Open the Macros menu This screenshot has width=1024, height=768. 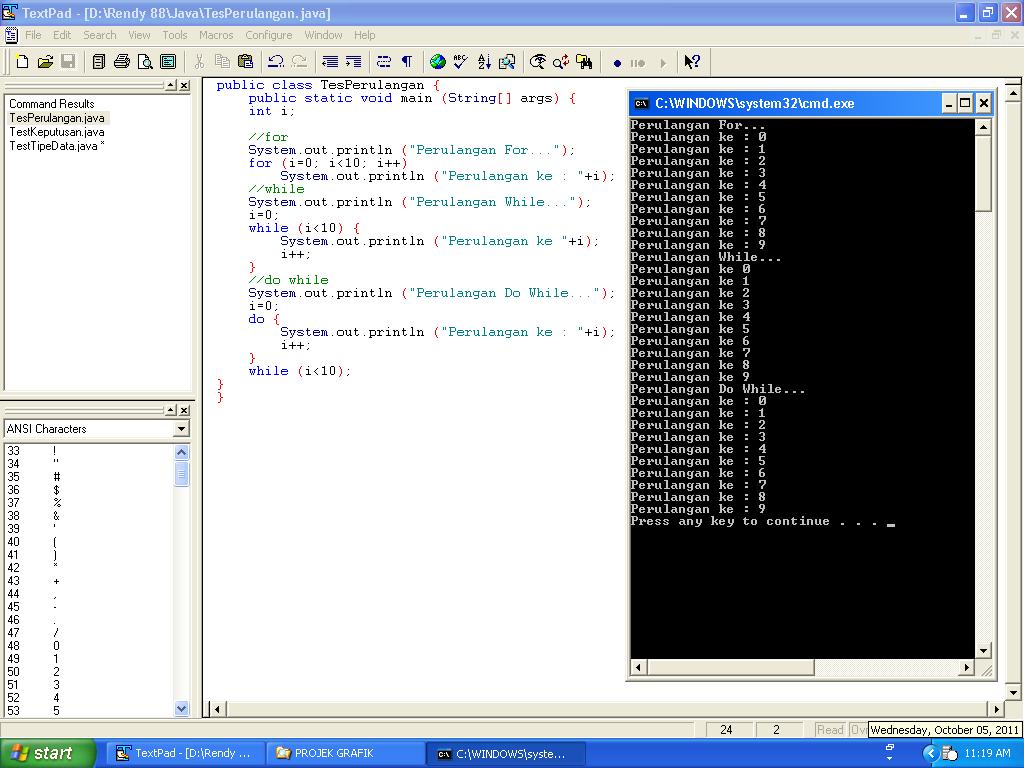point(216,35)
